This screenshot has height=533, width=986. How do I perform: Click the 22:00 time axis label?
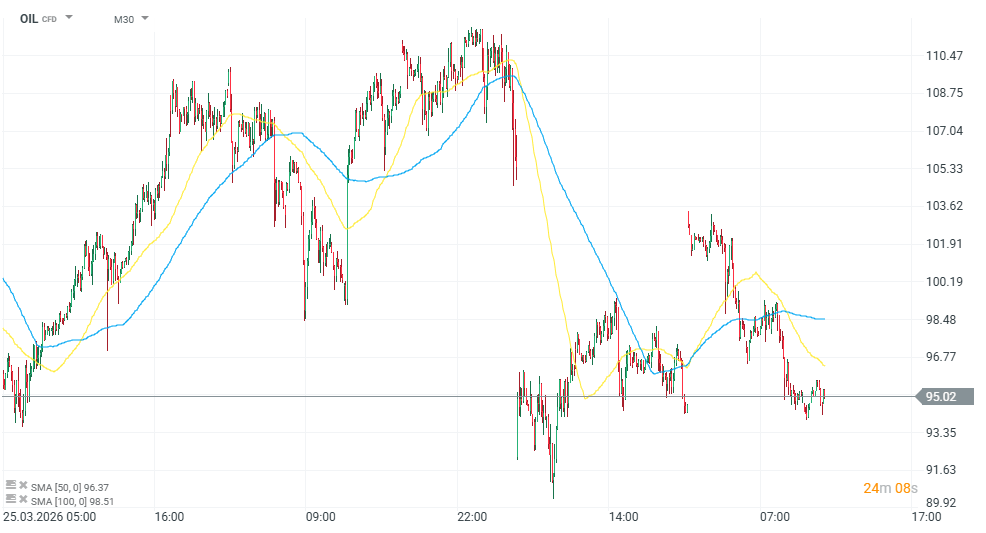(x=472, y=517)
